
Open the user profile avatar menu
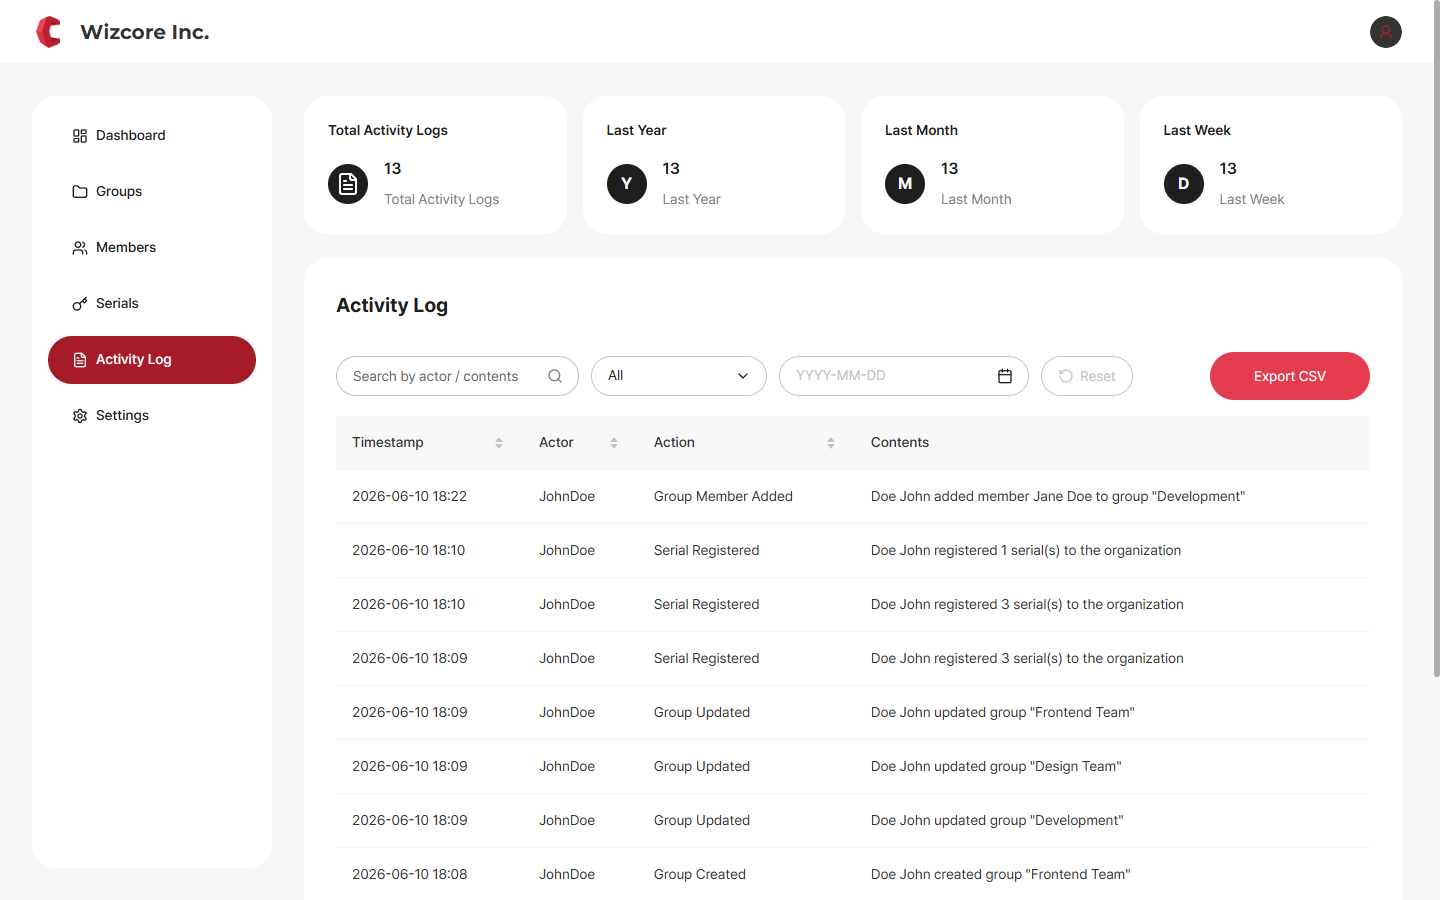click(x=1385, y=32)
